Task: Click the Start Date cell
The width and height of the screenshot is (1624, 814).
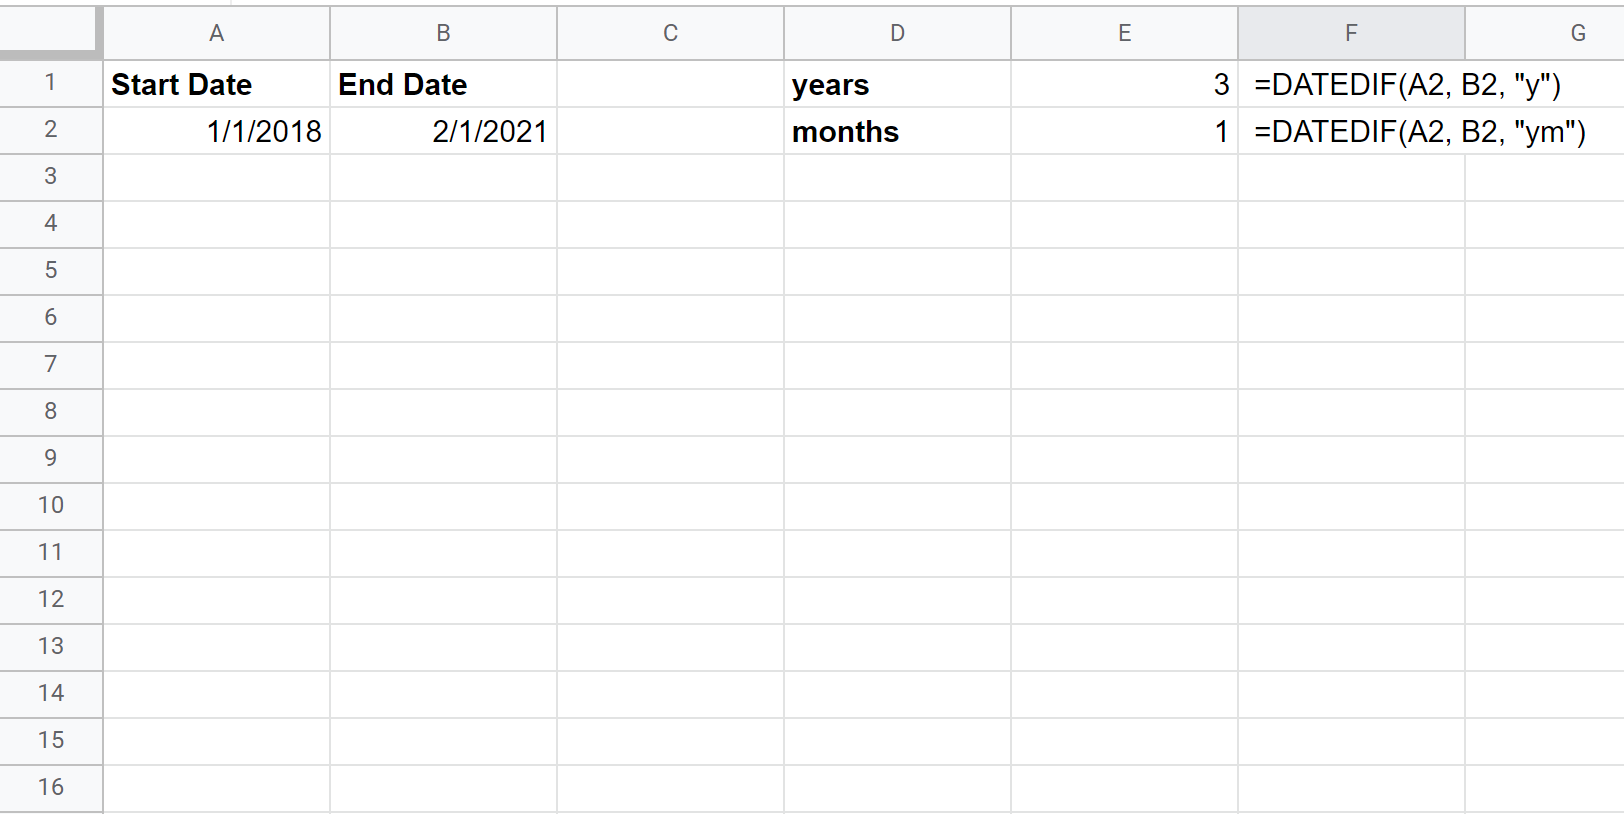Action: point(216,84)
